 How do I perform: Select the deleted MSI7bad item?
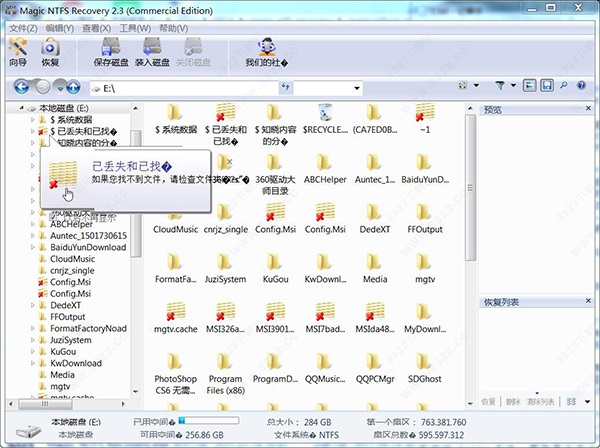point(325,318)
